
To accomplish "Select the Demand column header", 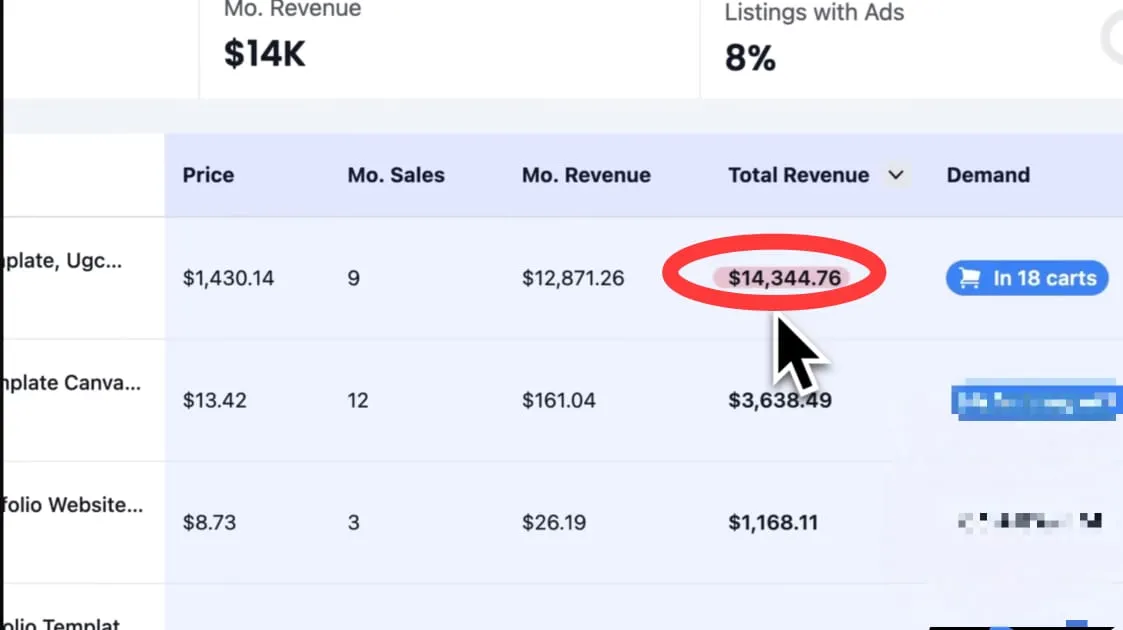I will click(988, 176).
